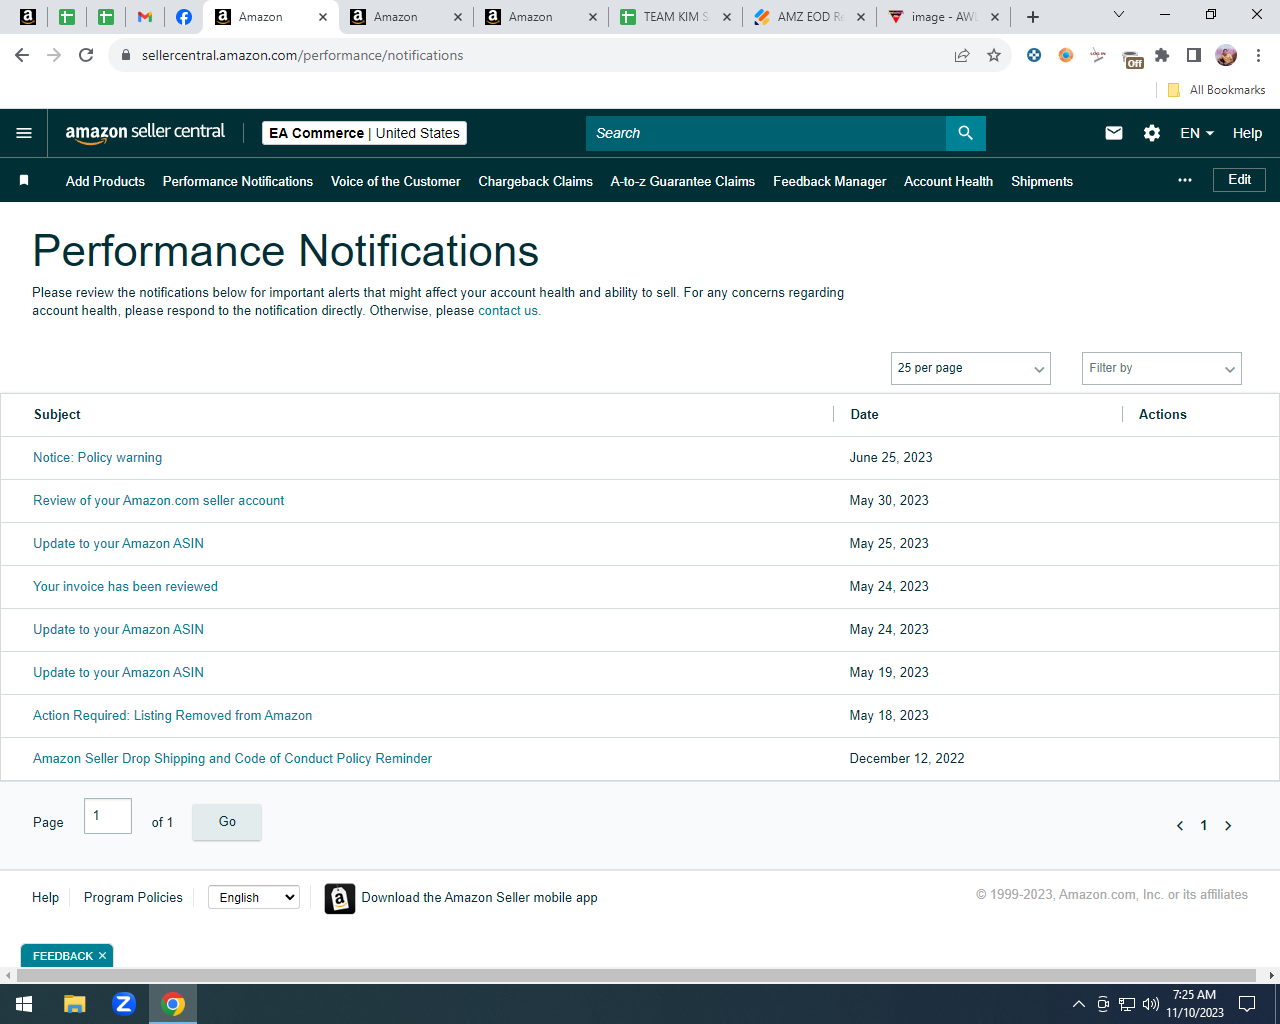Click the Amazon Seller Central logo
The image size is (1280, 1024).
(145, 133)
